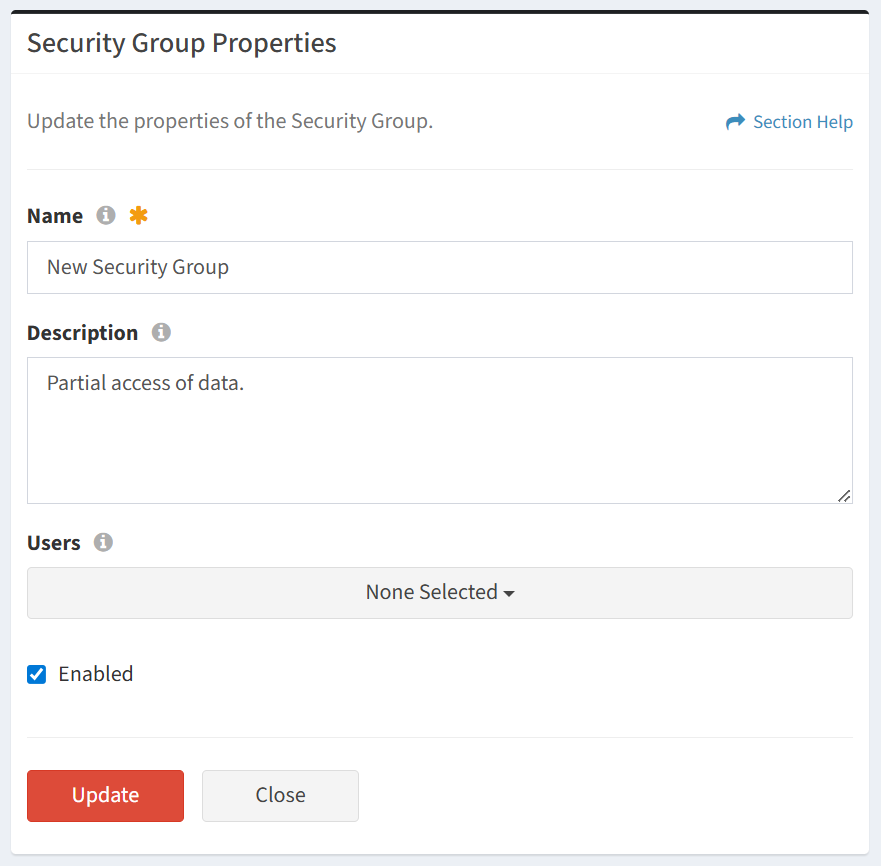Click the red Update button
This screenshot has height=866, width=881.
tap(106, 796)
